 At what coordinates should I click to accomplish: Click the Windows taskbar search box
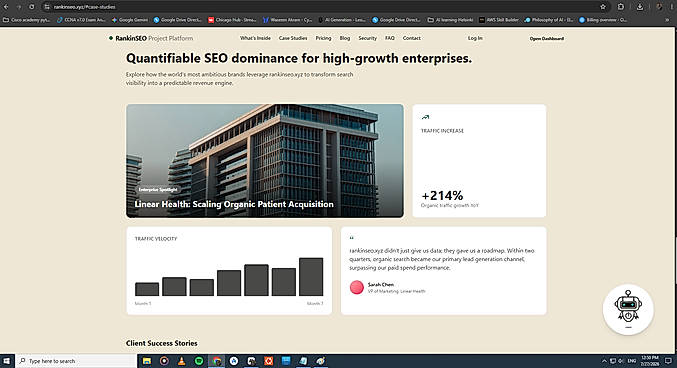76,361
